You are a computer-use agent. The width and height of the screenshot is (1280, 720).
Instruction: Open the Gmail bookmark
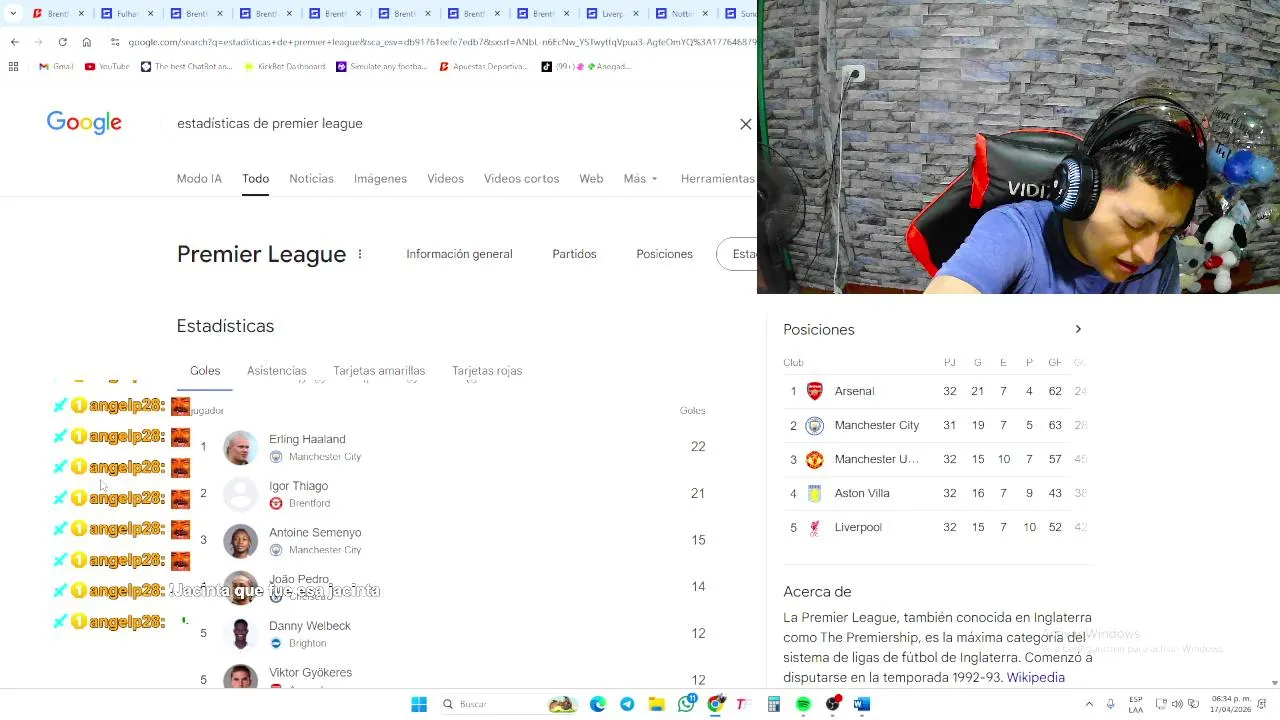pyautogui.click(x=56, y=67)
